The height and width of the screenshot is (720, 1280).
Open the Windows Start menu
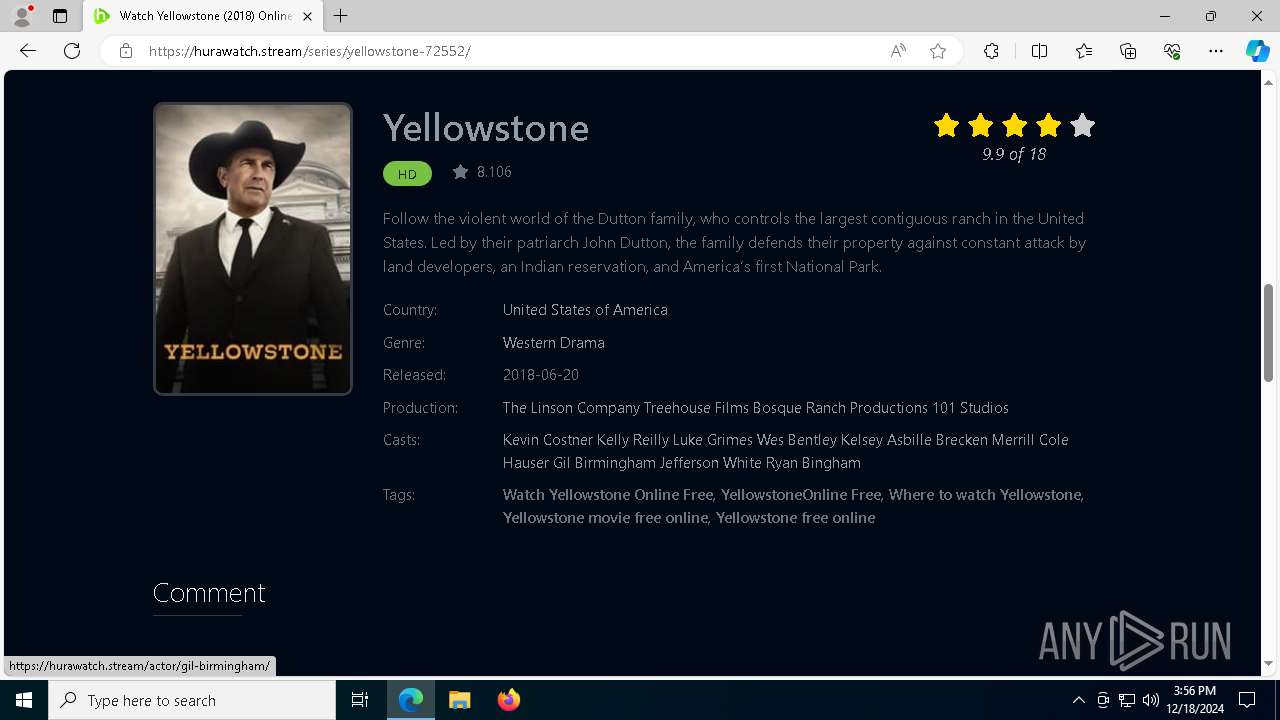(x=24, y=700)
